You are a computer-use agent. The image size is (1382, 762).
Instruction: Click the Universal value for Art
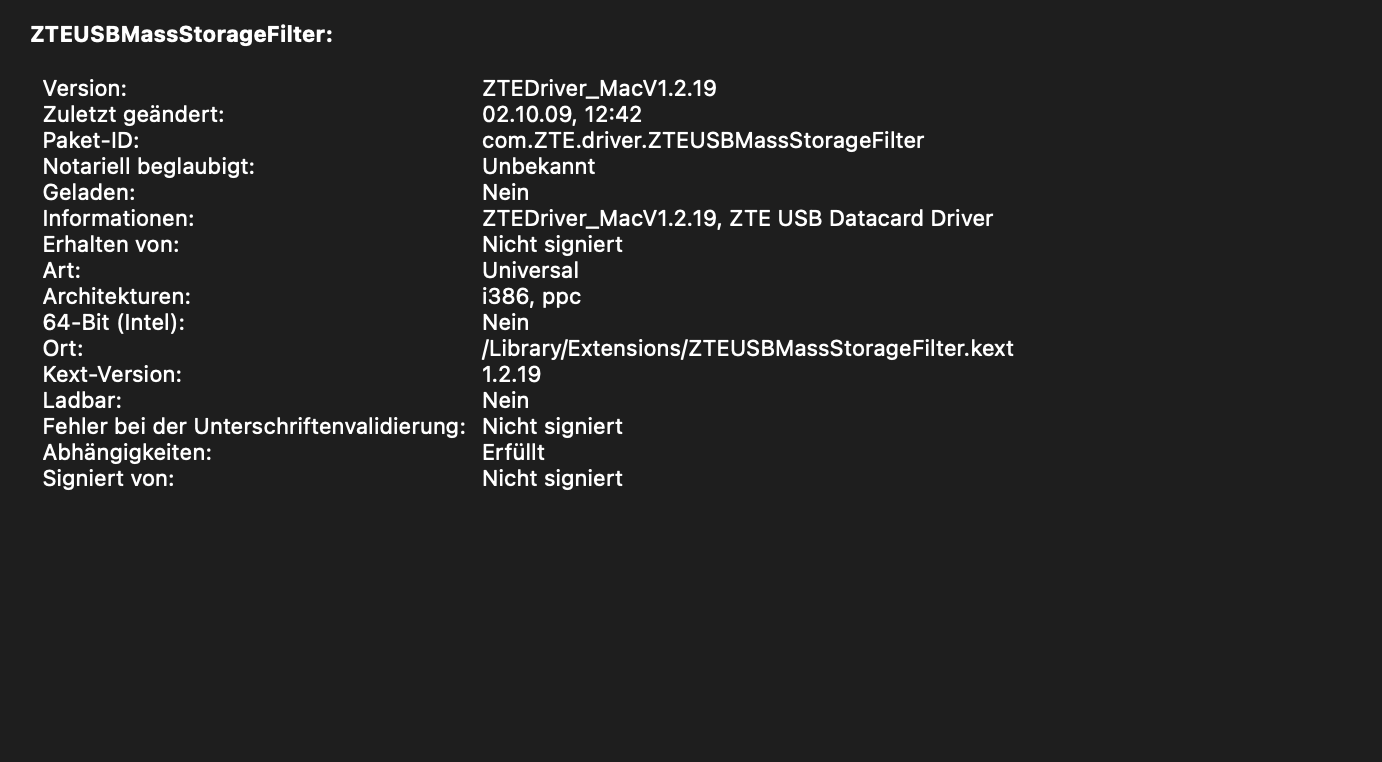tap(530, 270)
